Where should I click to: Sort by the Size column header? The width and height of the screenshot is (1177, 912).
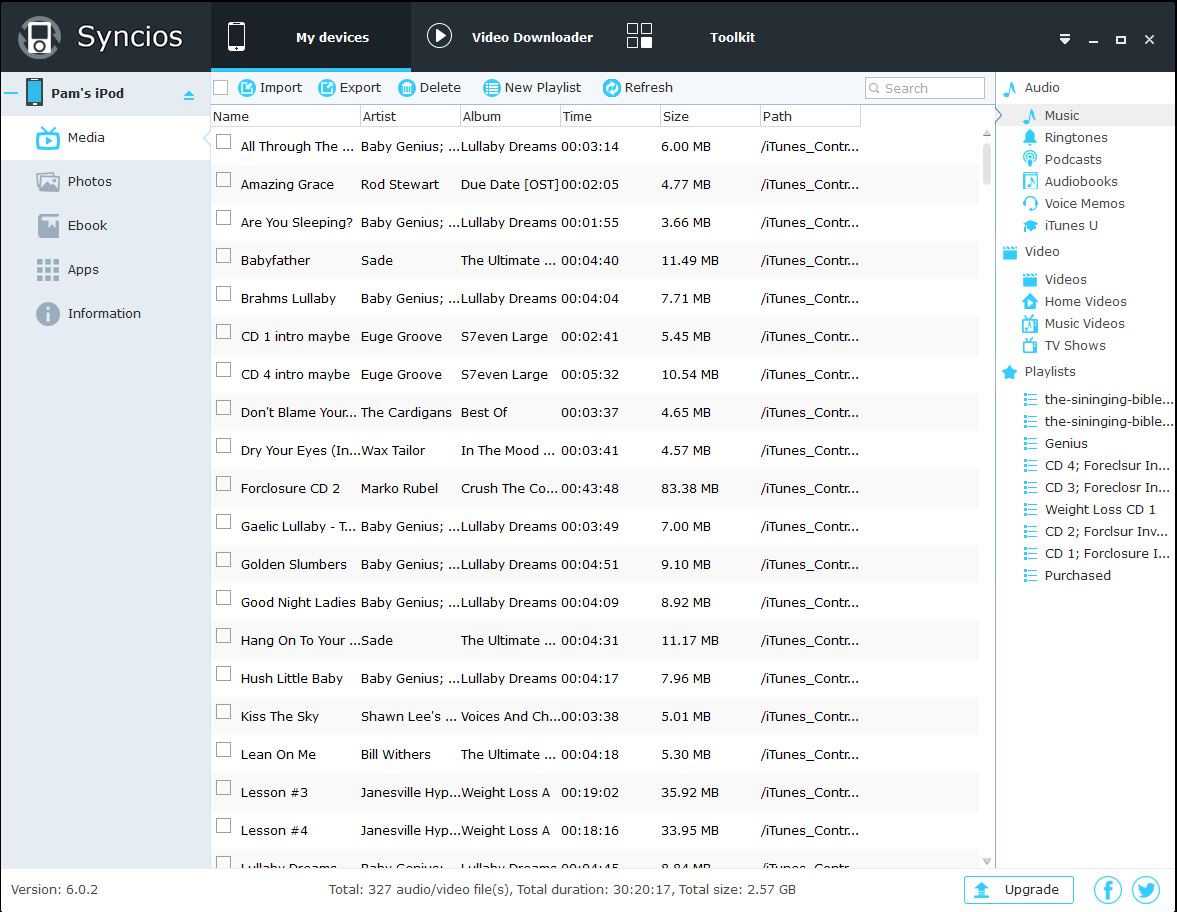coord(710,116)
